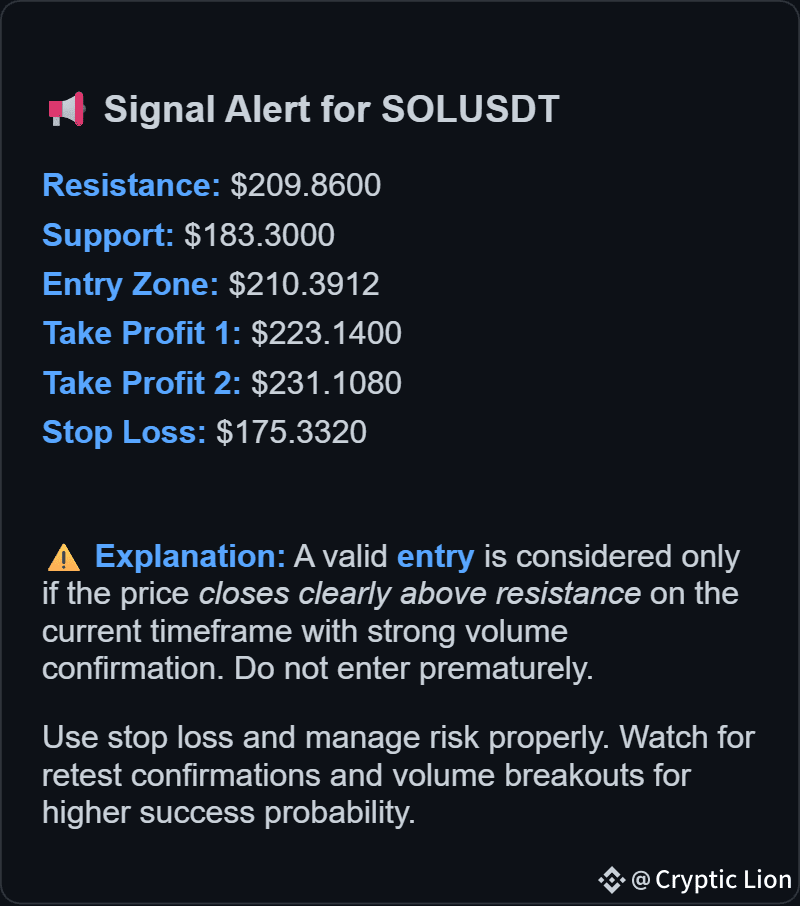The image size is (800, 906).
Task: Click the Entry Zone label
Action: 131,284
